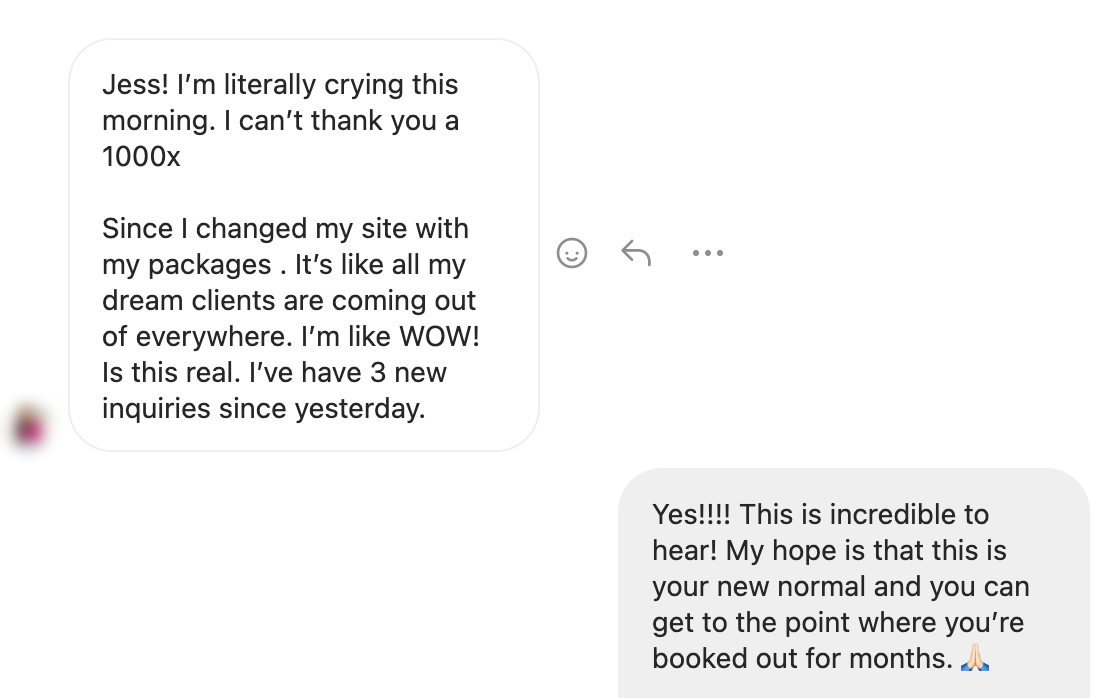Image resolution: width=1110 pixels, height=698 pixels.
Task: Click the reply arrow icon
Action: pyautogui.click(x=636, y=253)
